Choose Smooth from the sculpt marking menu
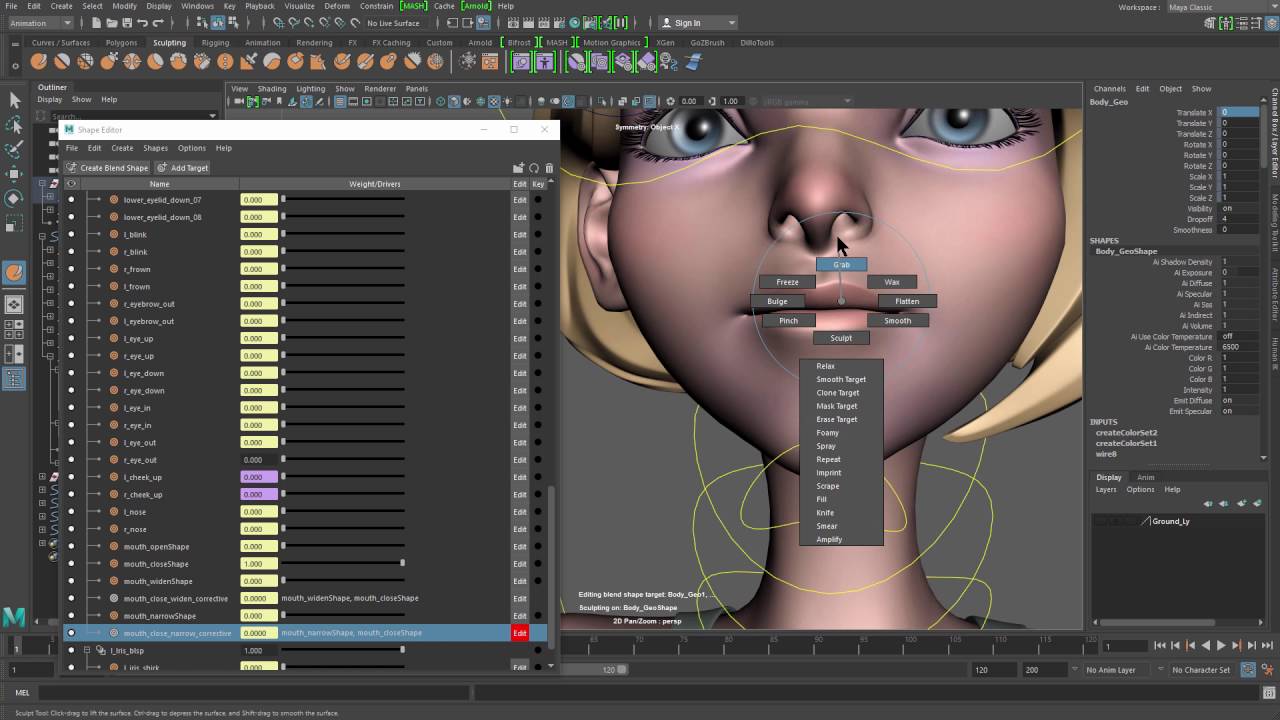This screenshot has height=720, width=1280. [897, 320]
